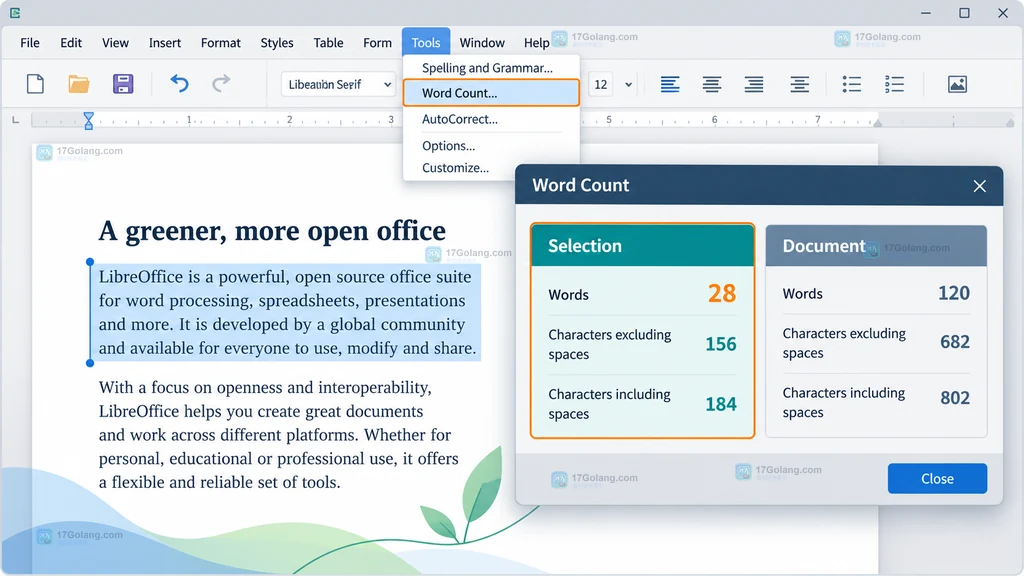Image resolution: width=1024 pixels, height=576 pixels.
Task: Click the heading "A greener, more open office"
Action: pos(272,231)
